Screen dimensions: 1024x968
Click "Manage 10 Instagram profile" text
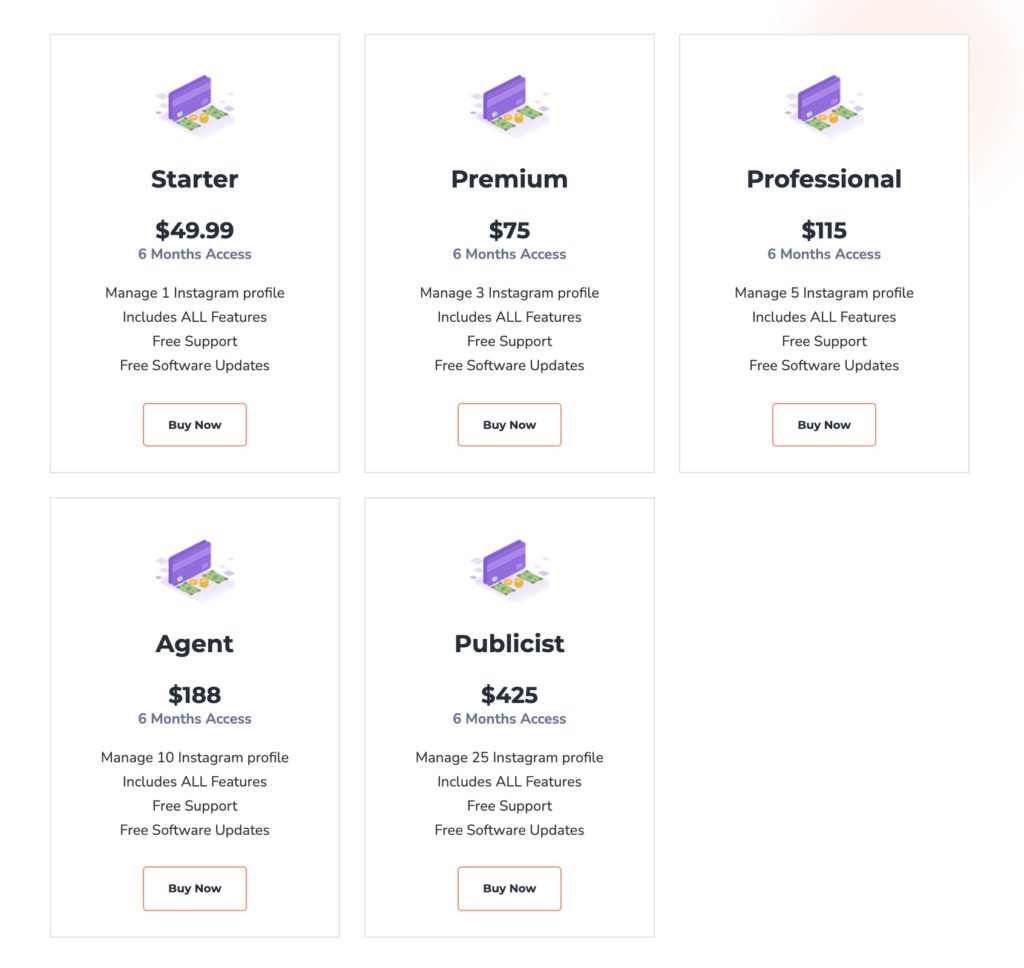click(x=195, y=757)
